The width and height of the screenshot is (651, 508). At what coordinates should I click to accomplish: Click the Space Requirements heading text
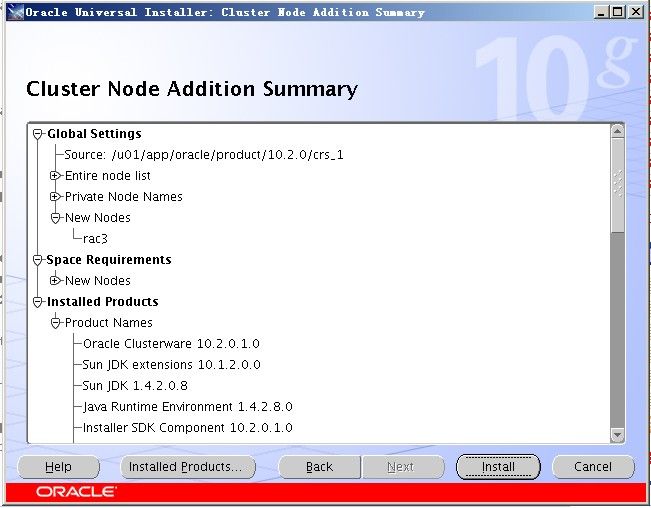pyautogui.click(x=109, y=260)
